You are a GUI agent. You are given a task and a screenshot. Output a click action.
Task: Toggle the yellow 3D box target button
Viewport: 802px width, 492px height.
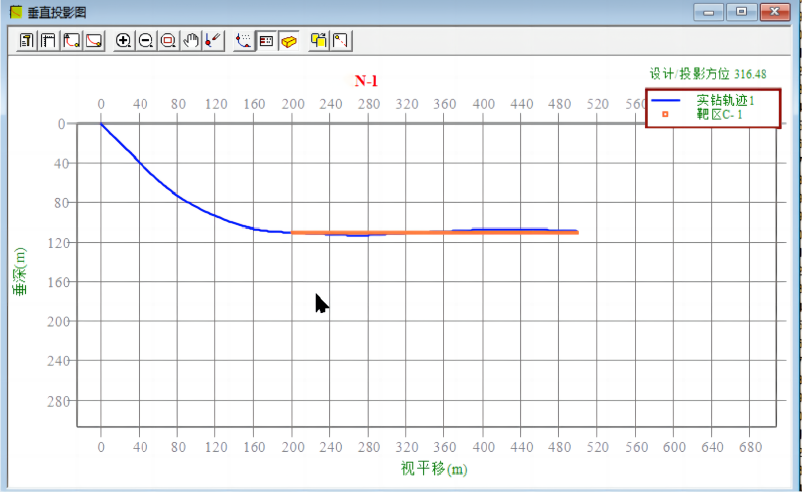click(x=288, y=41)
